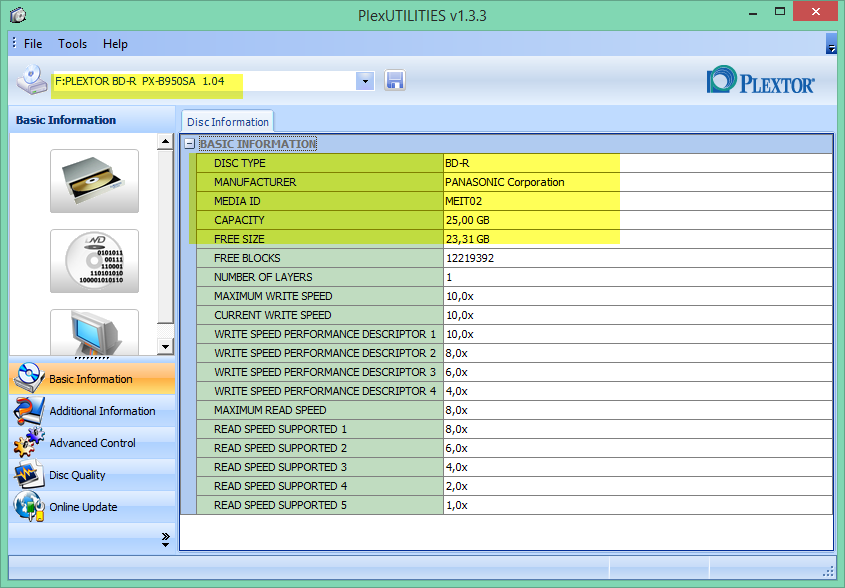The image size is (845, 588).
Task: Open the Basic Information section button
Action: click(92, 378)
